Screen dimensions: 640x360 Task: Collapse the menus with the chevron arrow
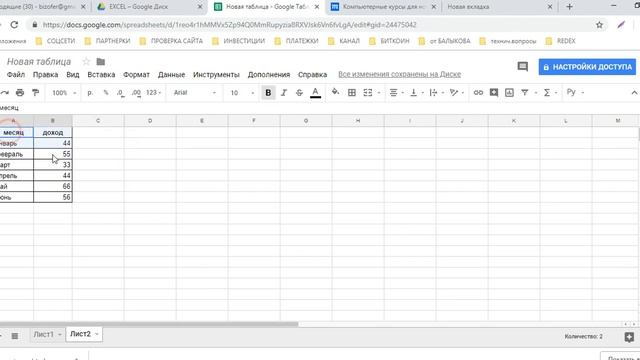click(634, 93)
